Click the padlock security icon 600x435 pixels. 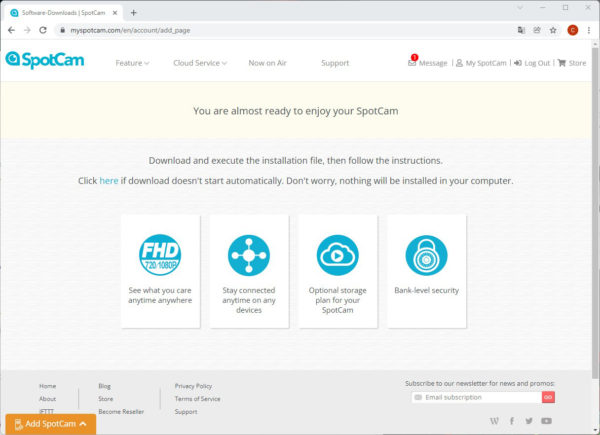[426, 255]
